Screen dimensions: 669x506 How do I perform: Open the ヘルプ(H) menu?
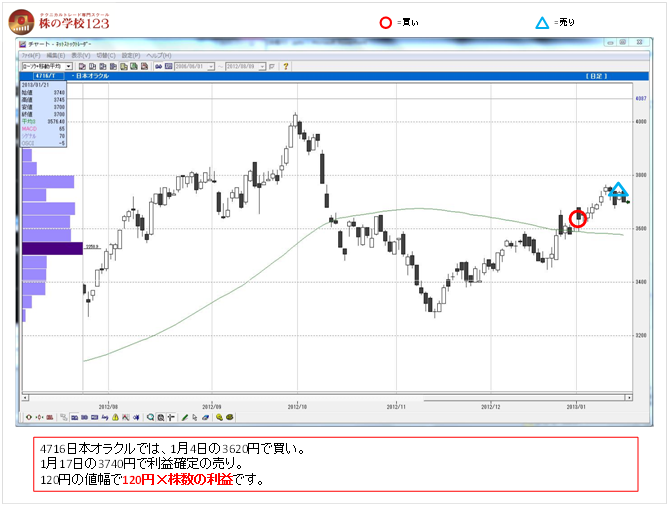tap(158, 55)
